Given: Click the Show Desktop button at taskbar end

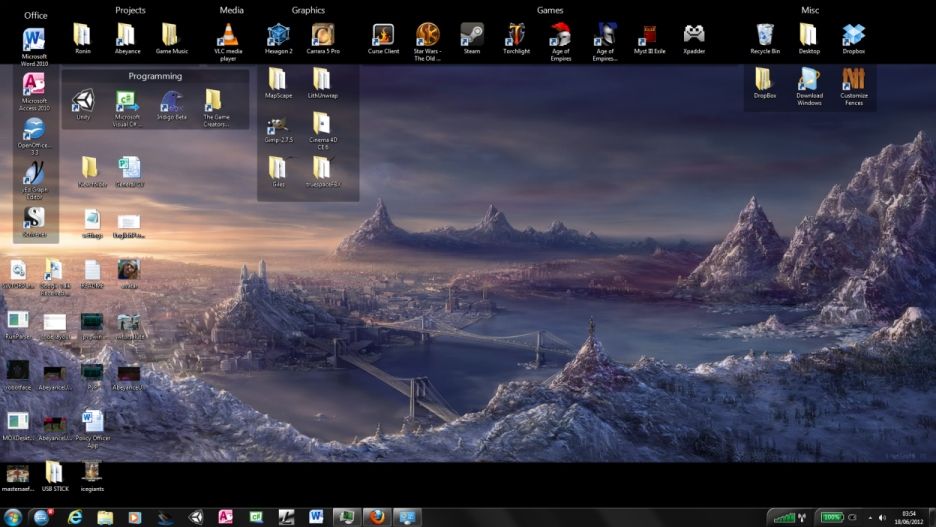Looking at the screenshot, I should coord(931,517).
